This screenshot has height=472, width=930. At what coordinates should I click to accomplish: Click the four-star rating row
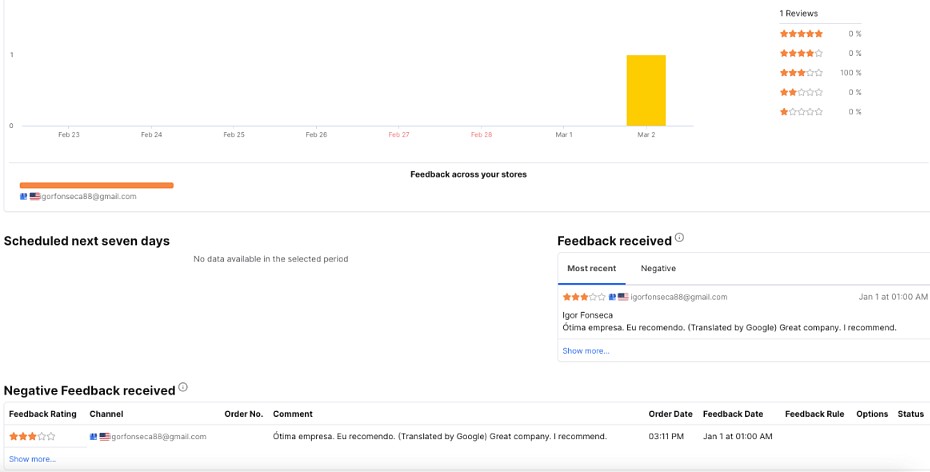(820, 53)
